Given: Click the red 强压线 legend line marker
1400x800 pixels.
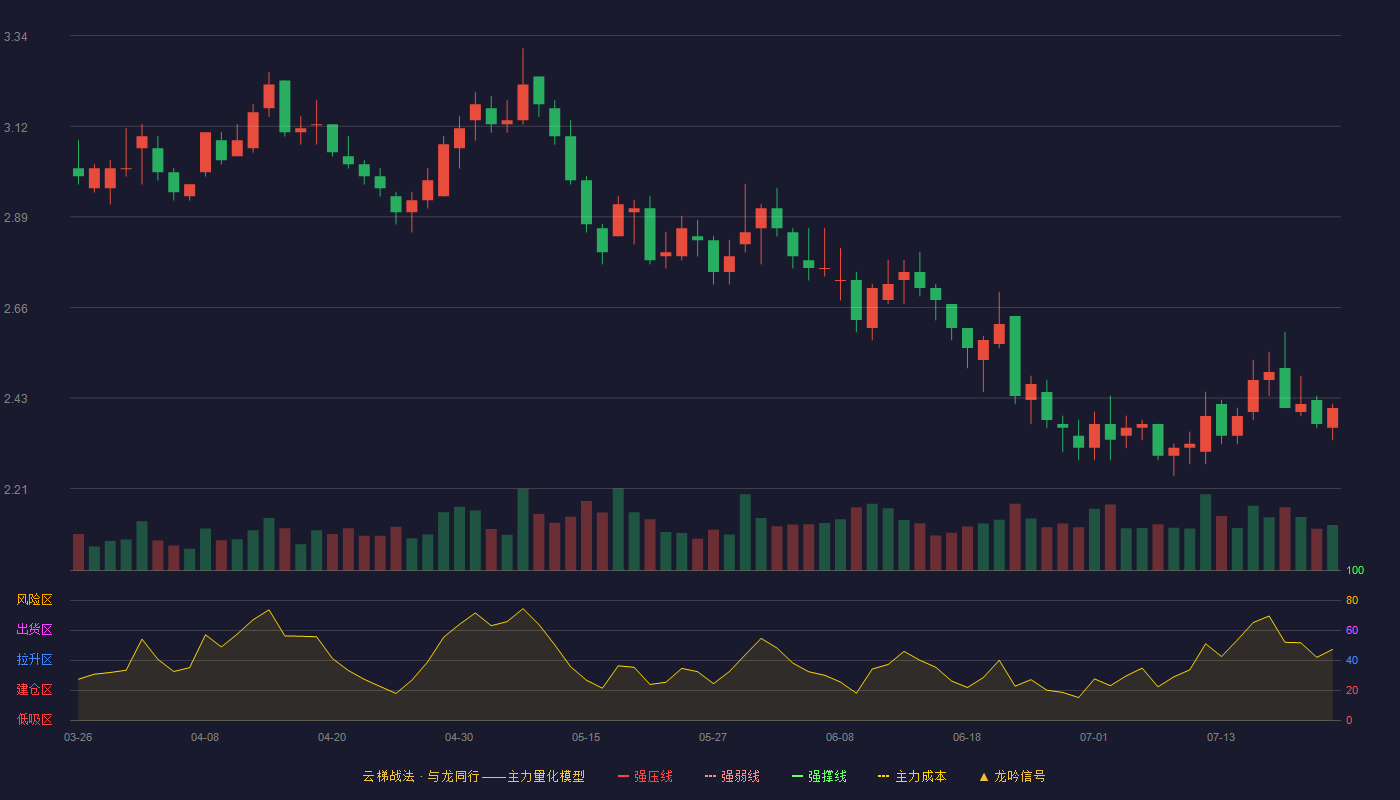Looking at the screenshot, I should (624, 776).
